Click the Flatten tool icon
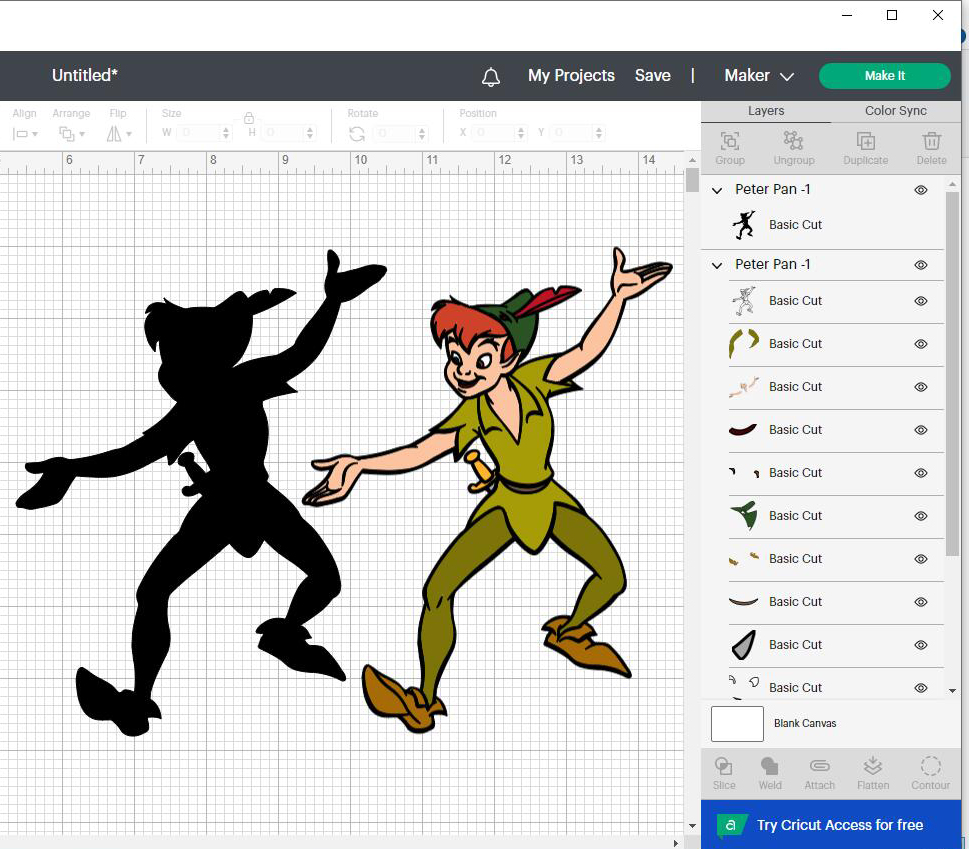Image resolution: width=969 pixels, height=849 pixels. 873,766
